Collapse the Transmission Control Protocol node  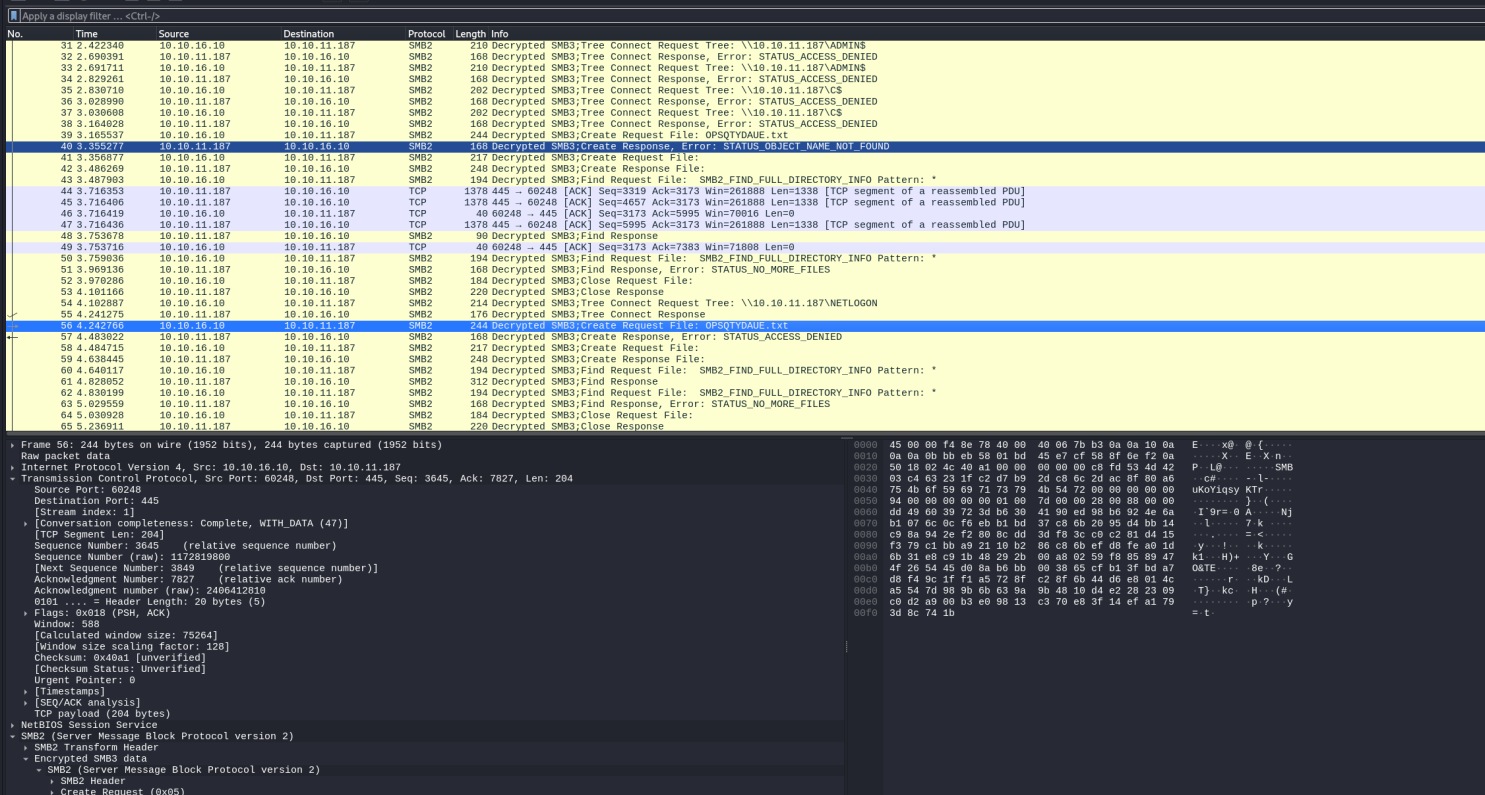coord(13,479)
